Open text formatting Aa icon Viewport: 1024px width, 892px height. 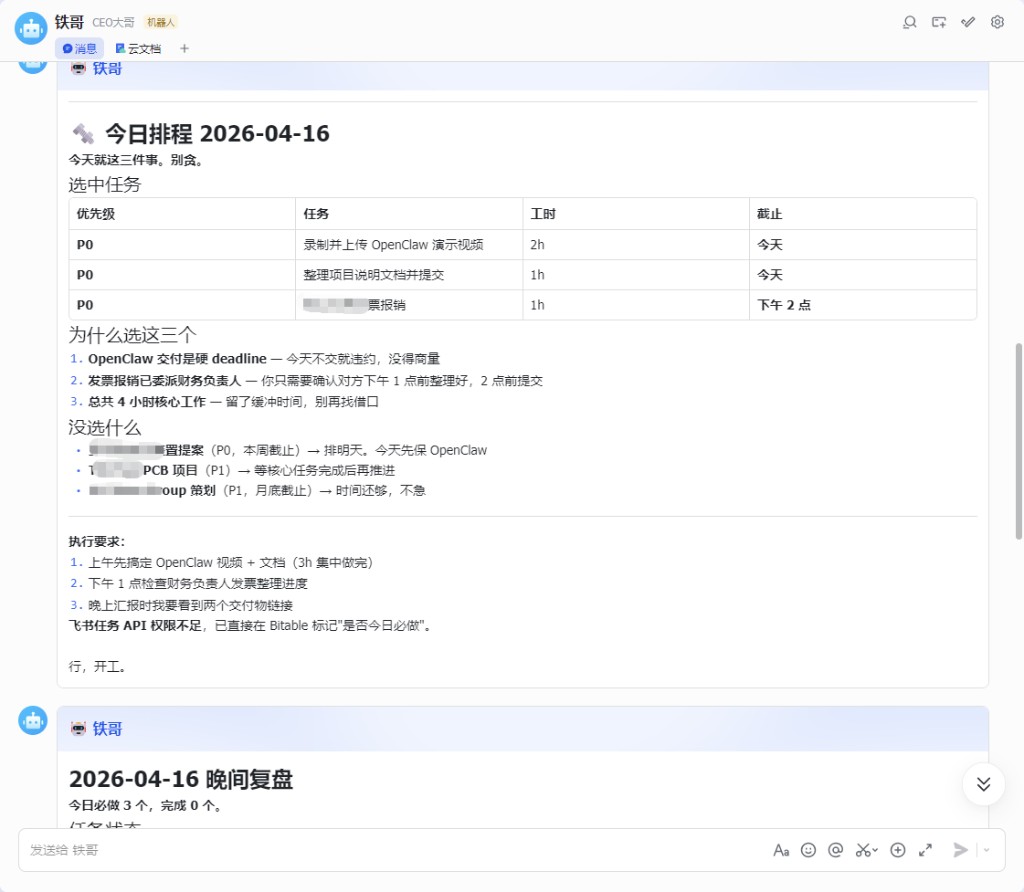point(781,850)
